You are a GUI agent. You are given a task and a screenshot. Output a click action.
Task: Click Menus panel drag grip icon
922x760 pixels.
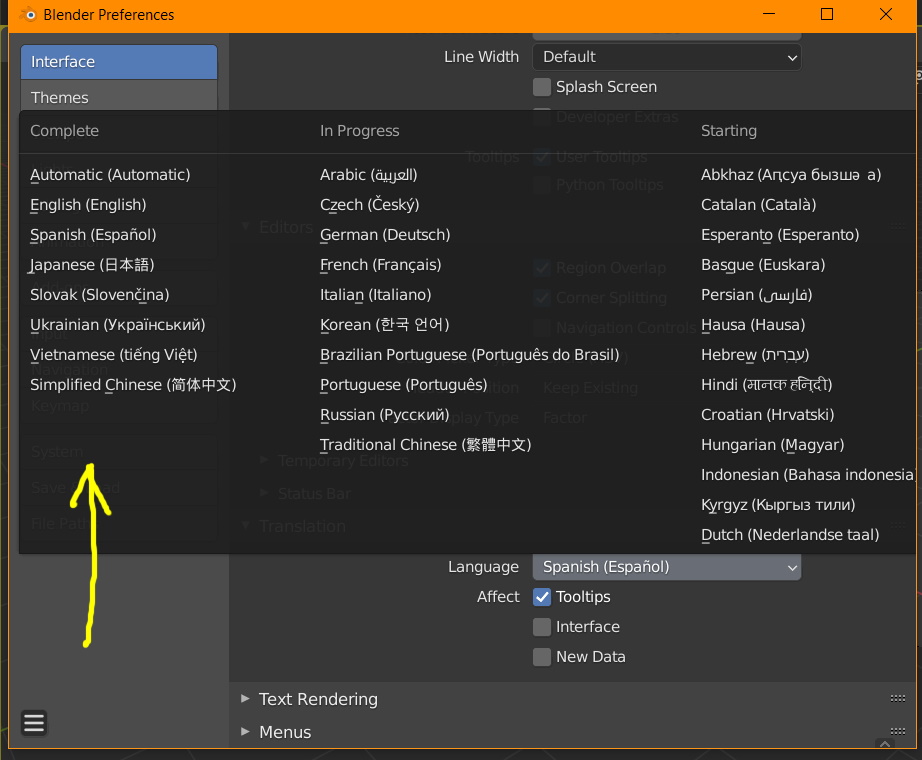[897, 732]
